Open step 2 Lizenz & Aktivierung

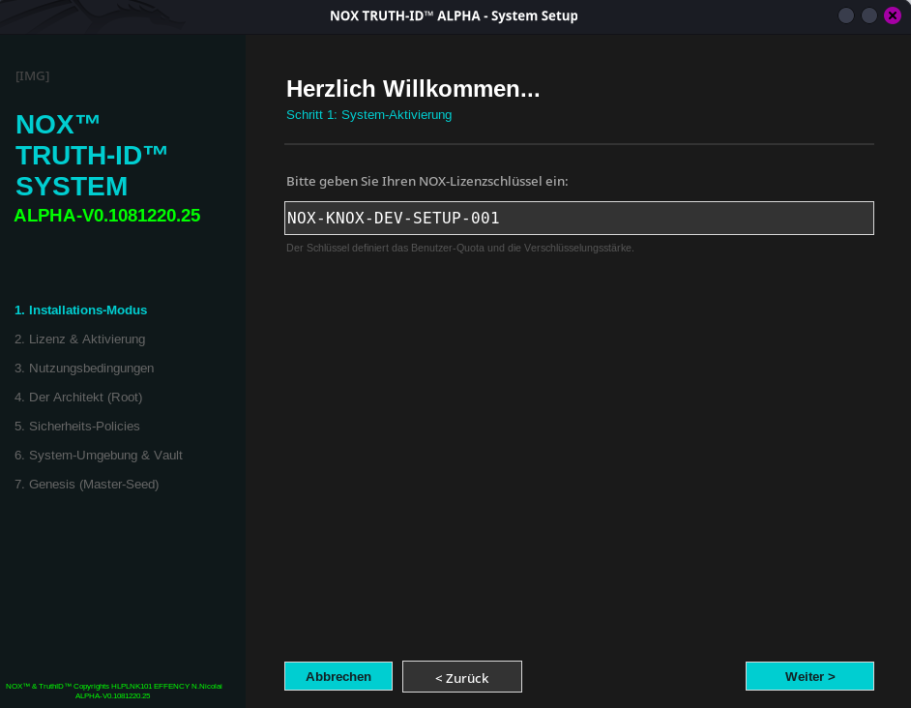tap(80, 339)
